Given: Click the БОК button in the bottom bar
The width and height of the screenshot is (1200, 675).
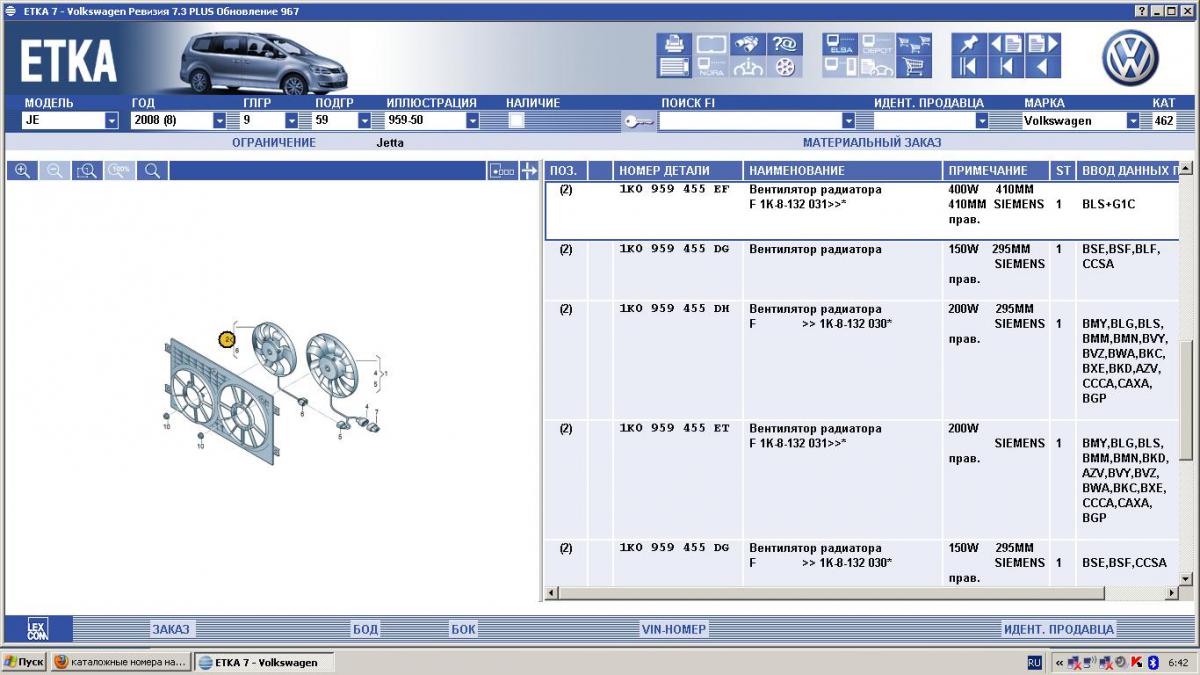Looking at the screenshot, I should tap(463, 629).
